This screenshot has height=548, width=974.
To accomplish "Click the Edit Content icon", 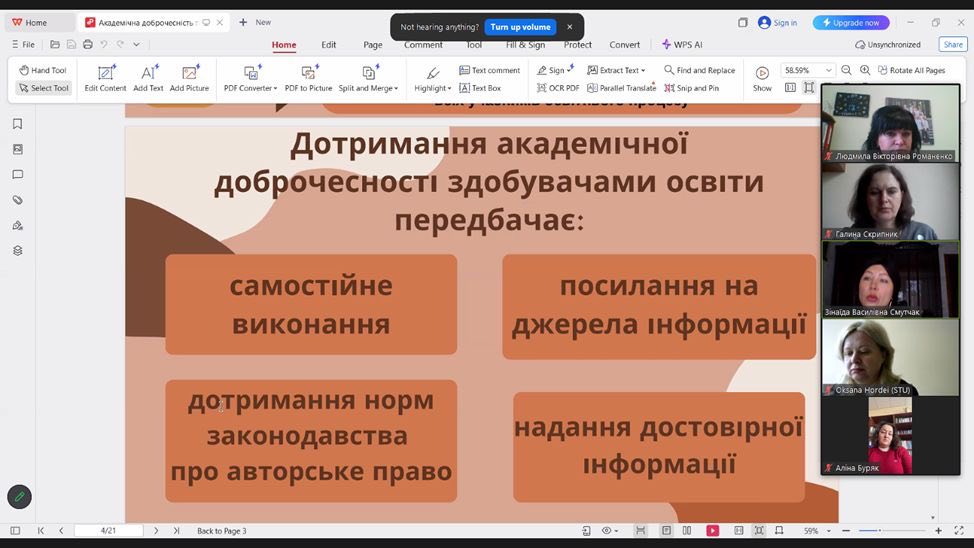I will (x=106, y=73).
